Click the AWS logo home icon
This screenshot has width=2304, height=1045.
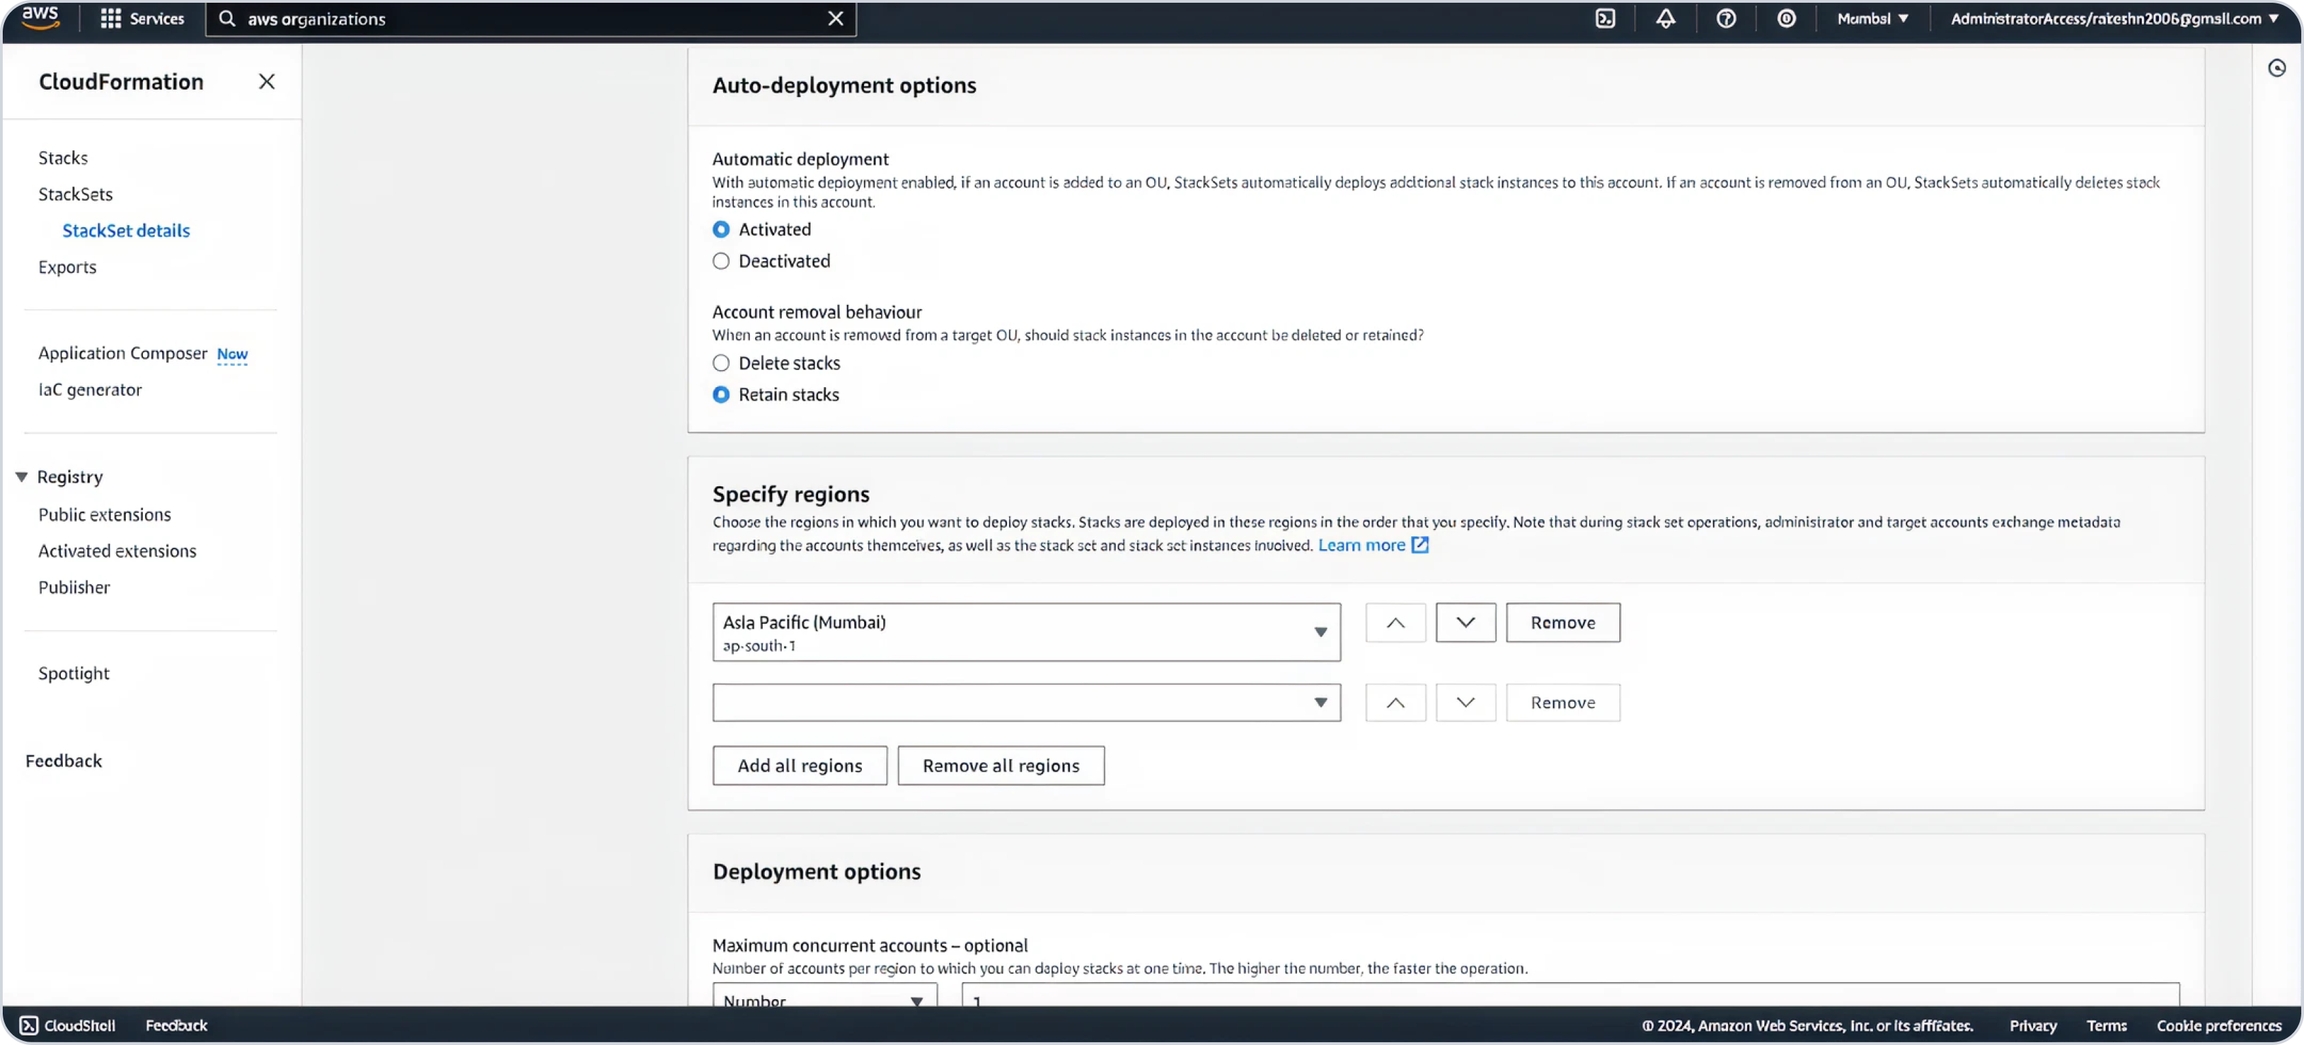[x=40, y=18]
